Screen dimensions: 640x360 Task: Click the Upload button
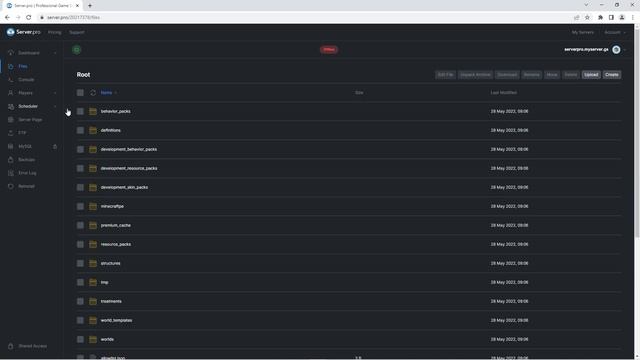[x=591, y=75]
